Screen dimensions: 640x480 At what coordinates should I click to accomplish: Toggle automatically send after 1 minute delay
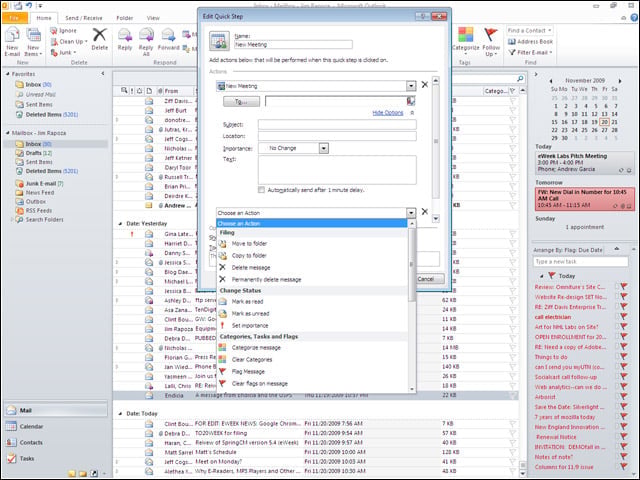click(261, 190)
